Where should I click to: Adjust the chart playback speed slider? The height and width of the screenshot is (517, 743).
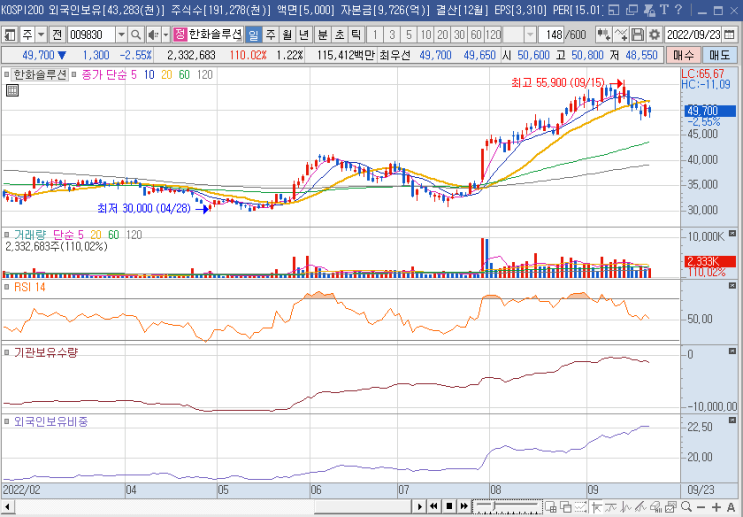[x=492, y=506]
